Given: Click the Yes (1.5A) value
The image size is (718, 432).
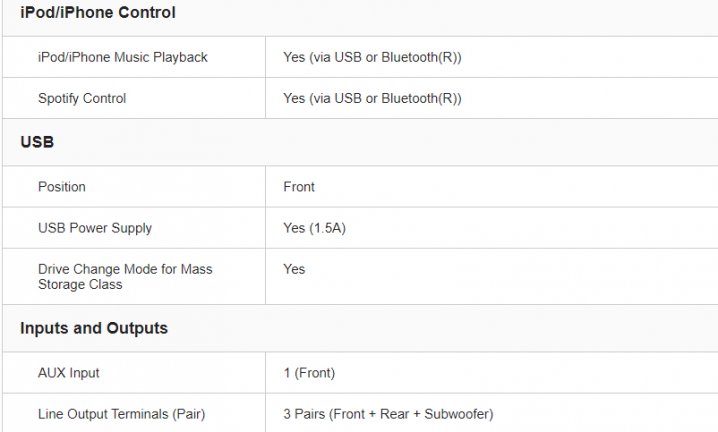Looking at the screenshot, I should click(315, 228).
